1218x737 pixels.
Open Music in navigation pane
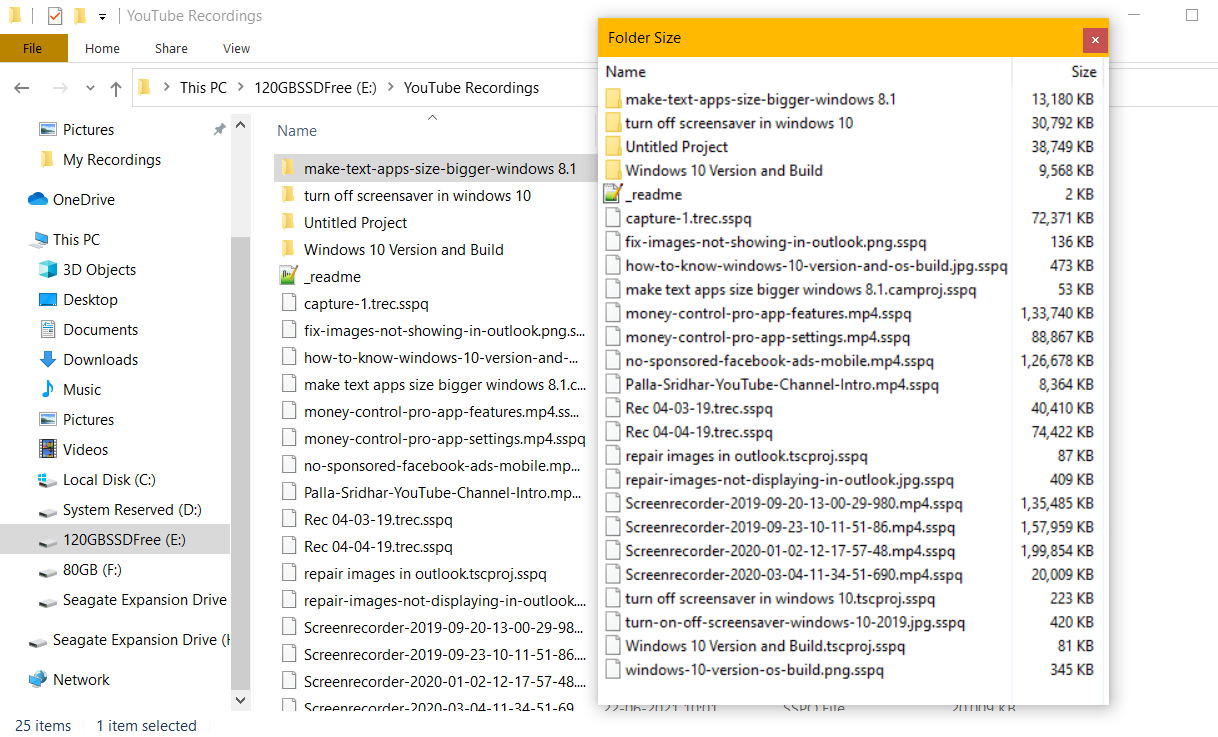click(x=81, y=390)
